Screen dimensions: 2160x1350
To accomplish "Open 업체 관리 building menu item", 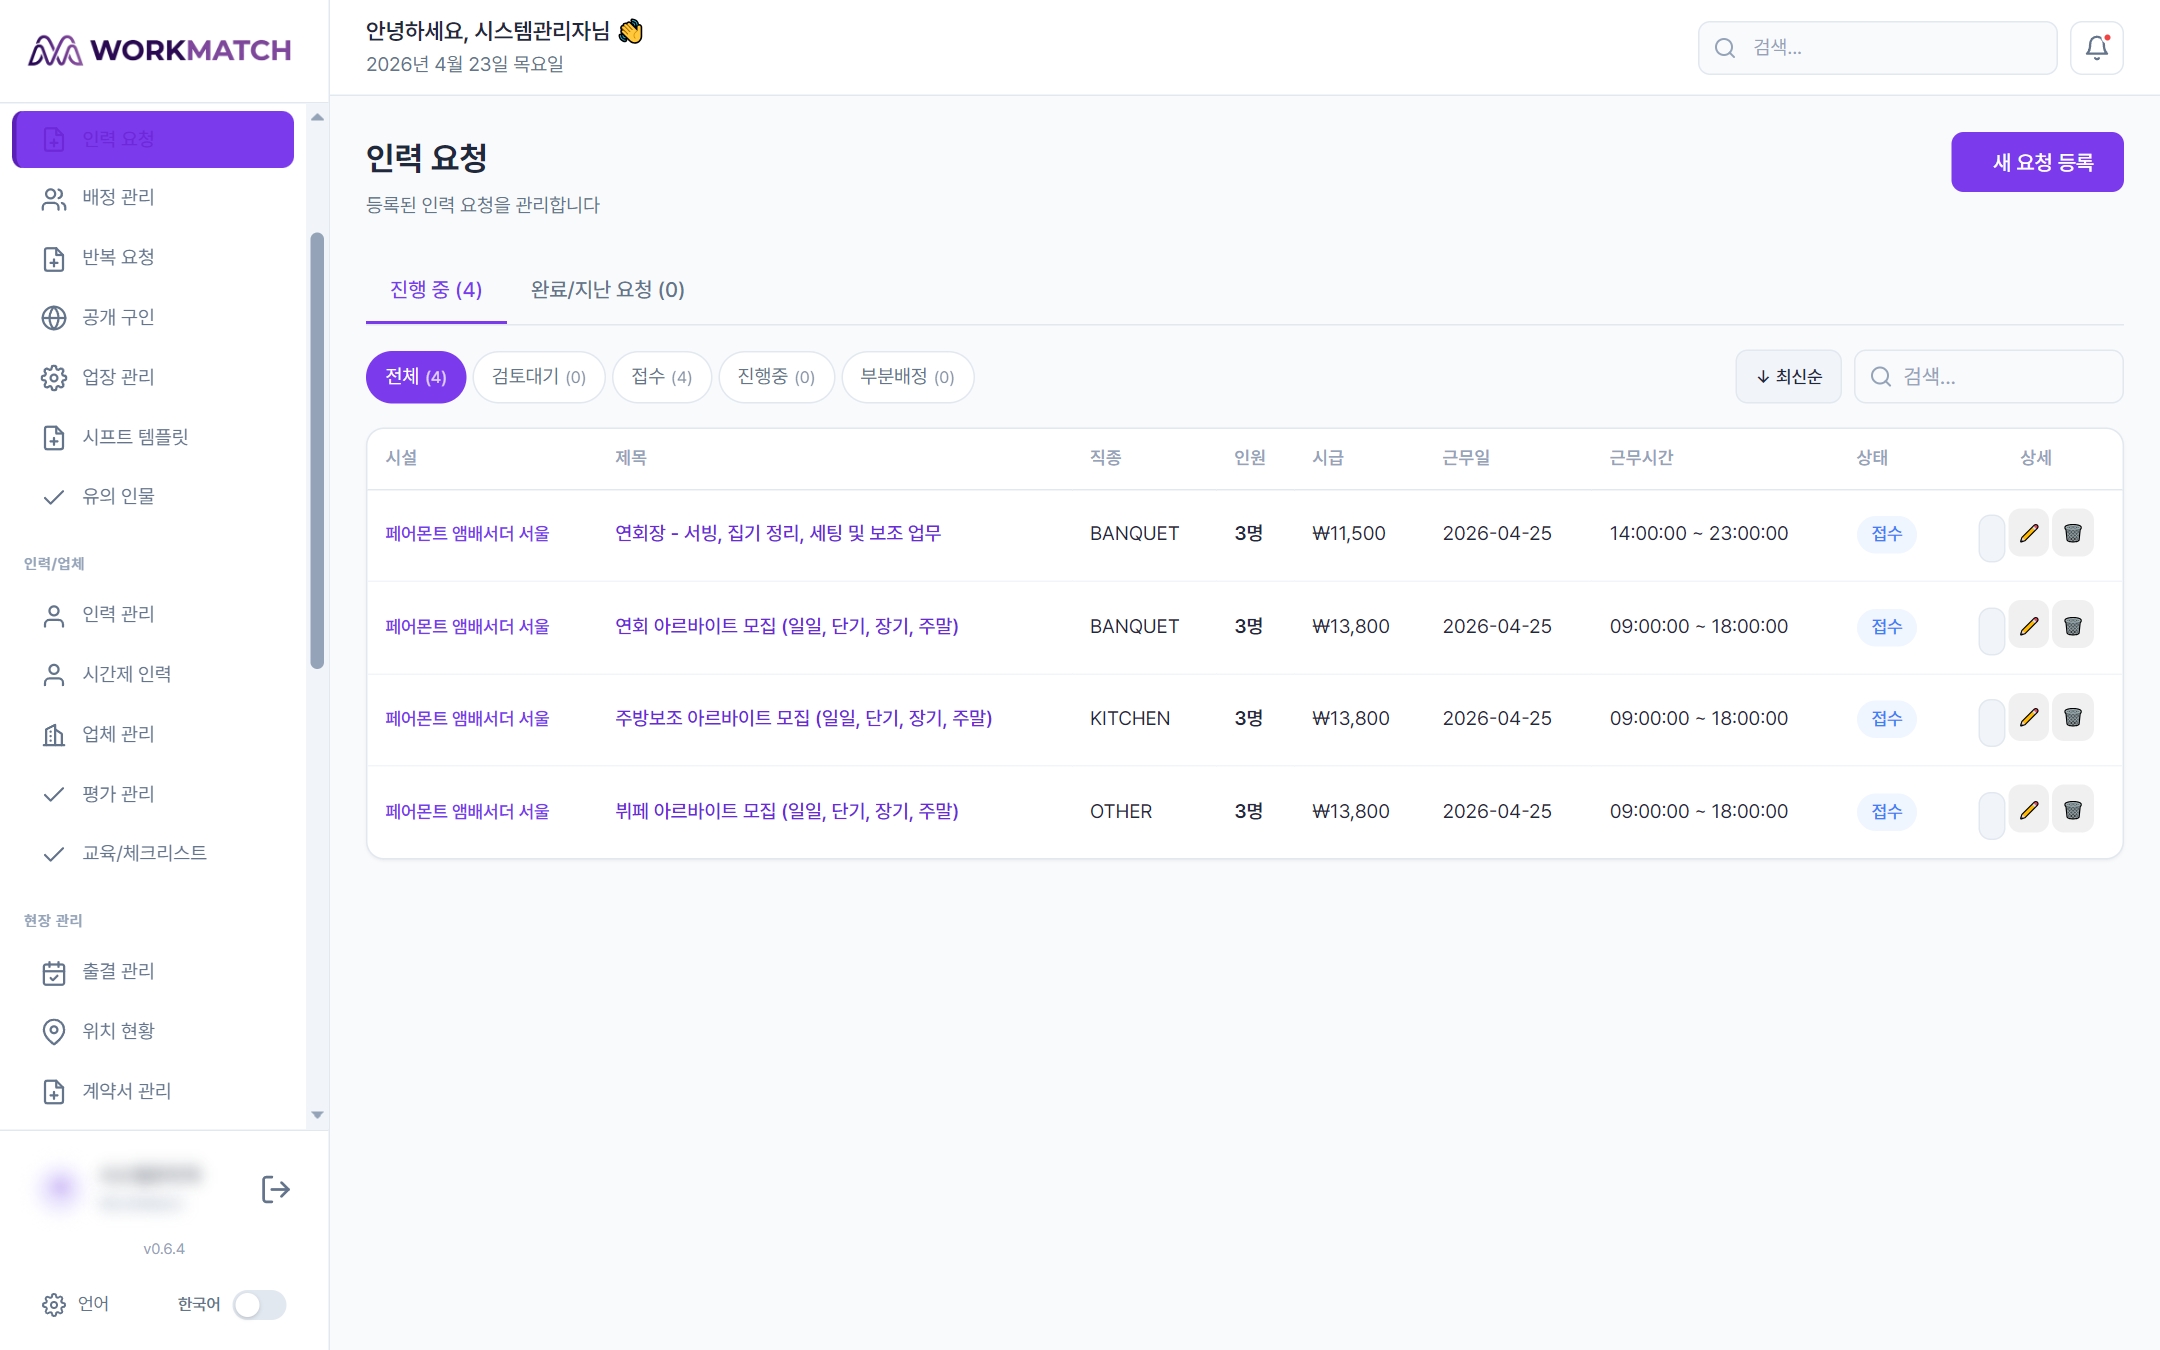I will [153, 734].
